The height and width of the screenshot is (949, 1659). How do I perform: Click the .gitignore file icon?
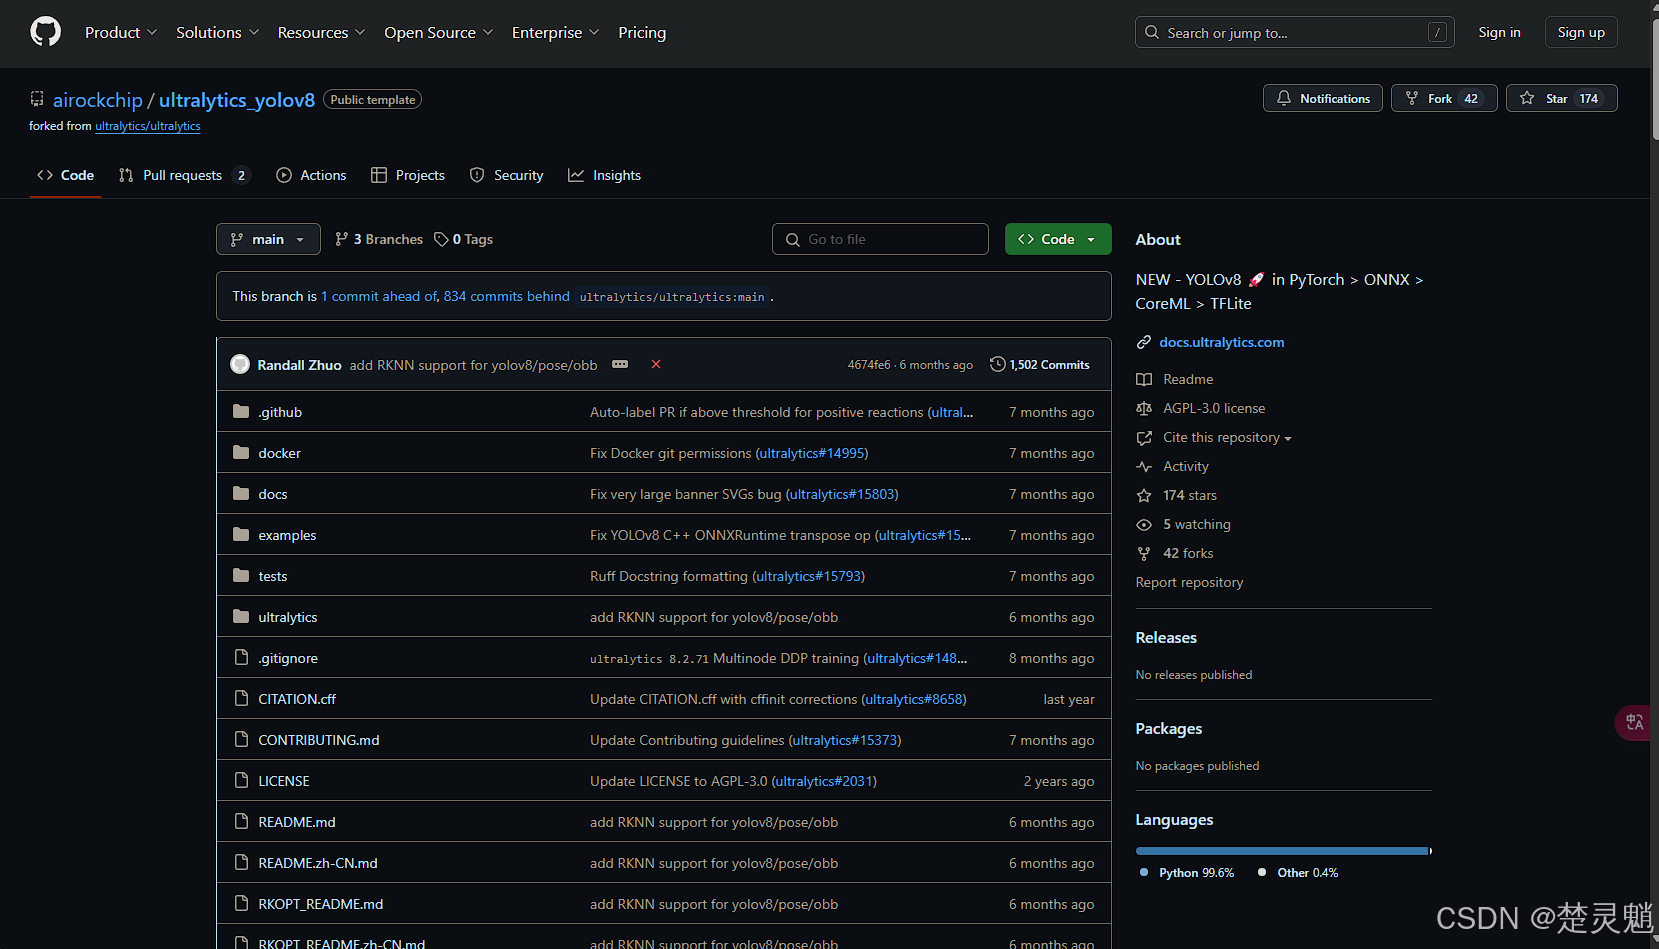[x=241, y=657]
